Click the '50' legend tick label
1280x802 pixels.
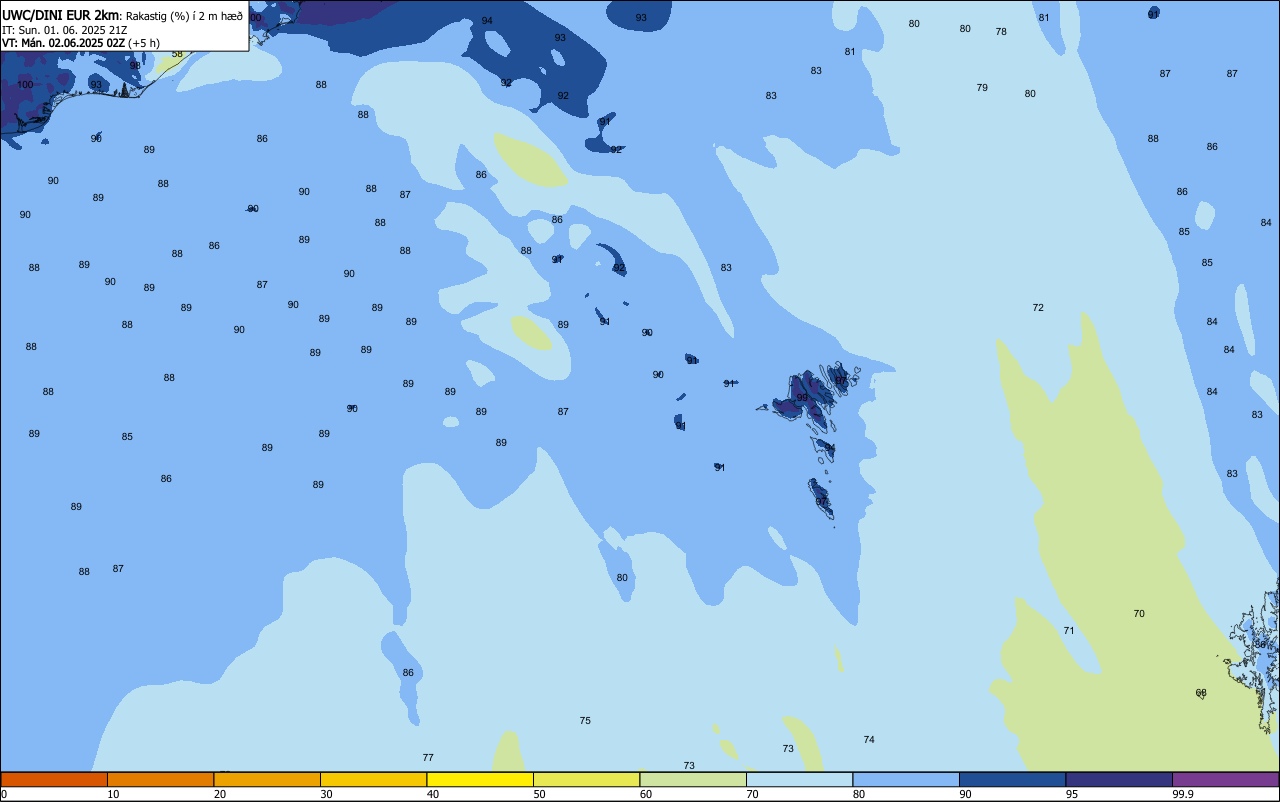(539, 794)
